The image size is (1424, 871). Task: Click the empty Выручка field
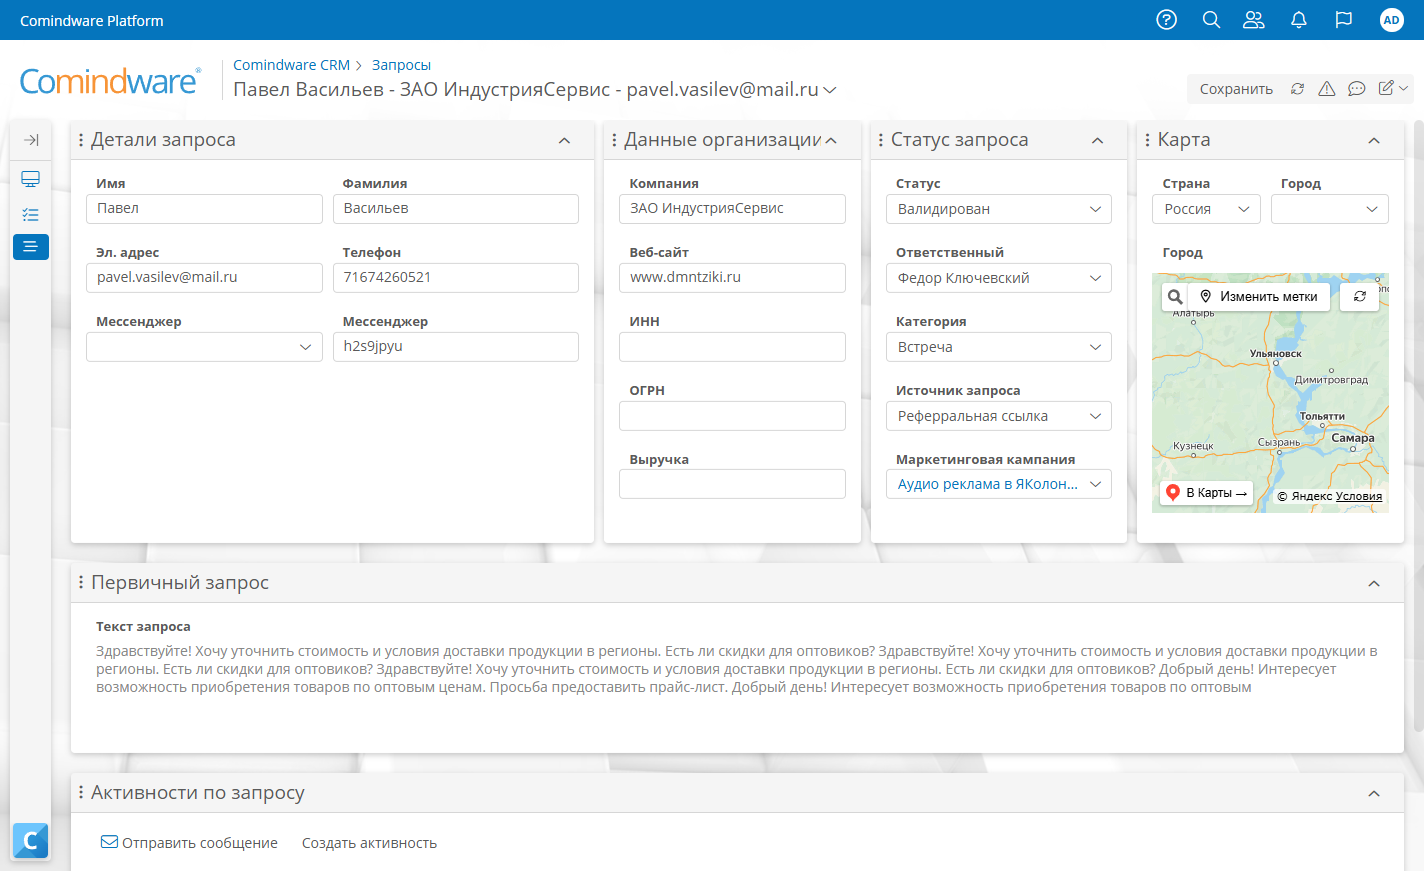pyautogui.click(x=732, y=484)
